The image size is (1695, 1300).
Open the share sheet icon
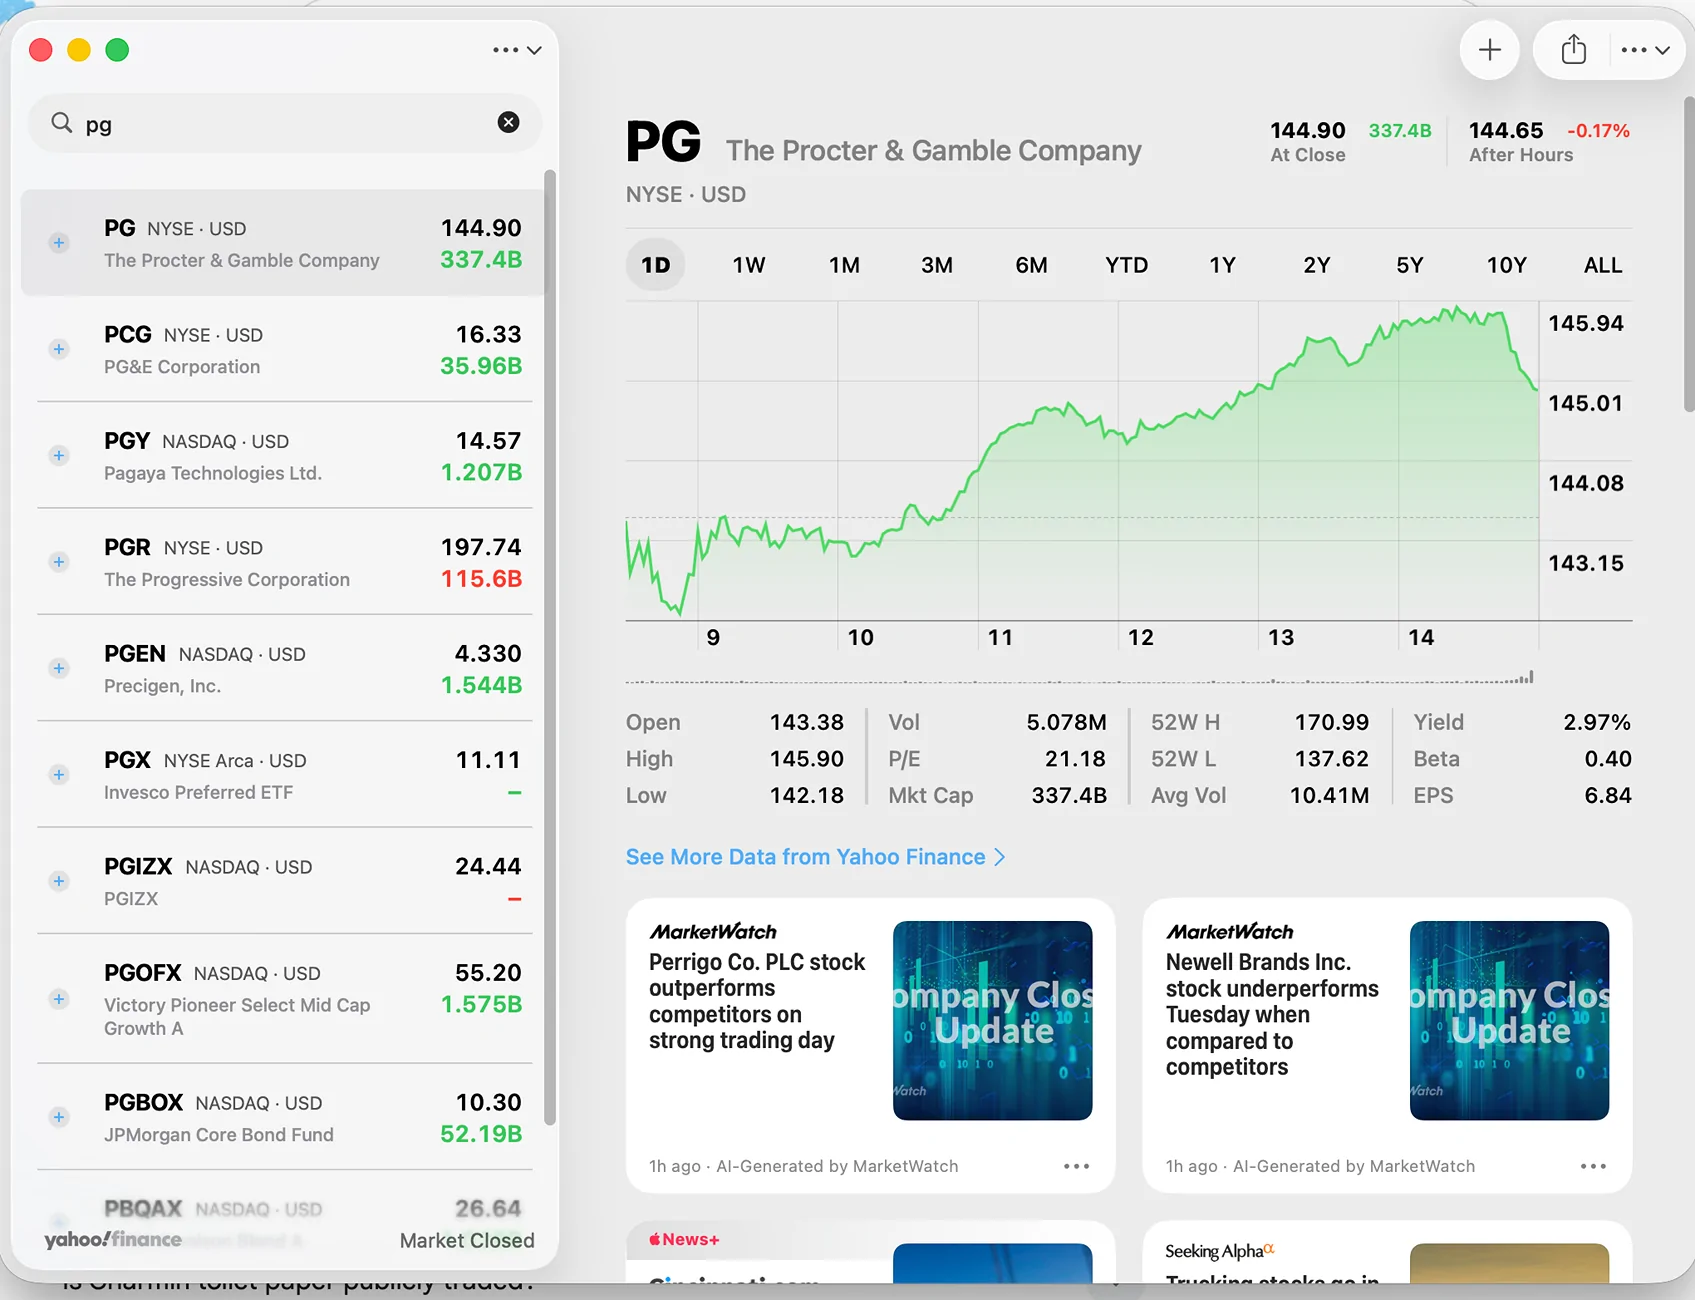click(1574, 49)
